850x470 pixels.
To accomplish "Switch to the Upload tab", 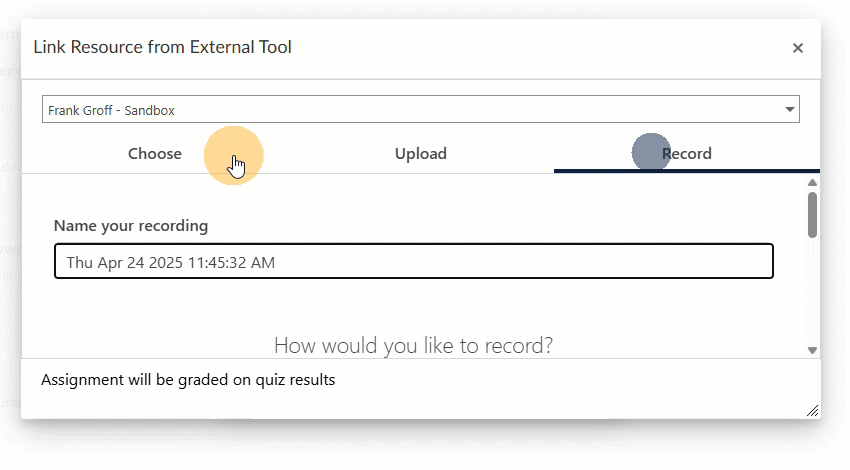I will pyautogui.click(x=420, y=154).
